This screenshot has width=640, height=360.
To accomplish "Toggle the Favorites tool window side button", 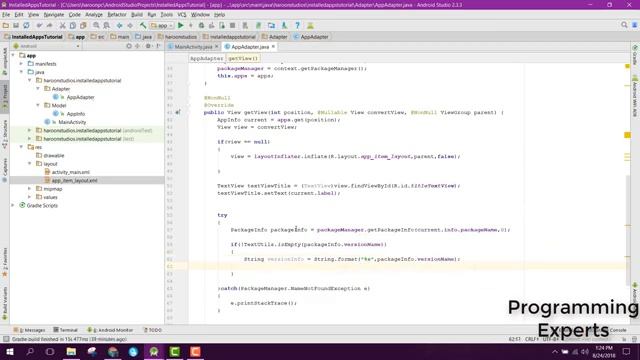I will tap(5, 262).
